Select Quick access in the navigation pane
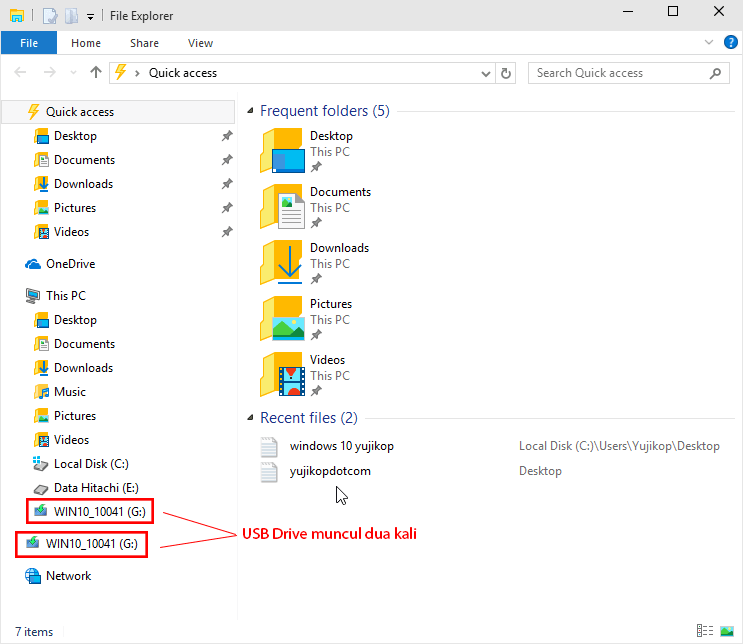Screen dimensions: 743x644 [x=118, y=112]
